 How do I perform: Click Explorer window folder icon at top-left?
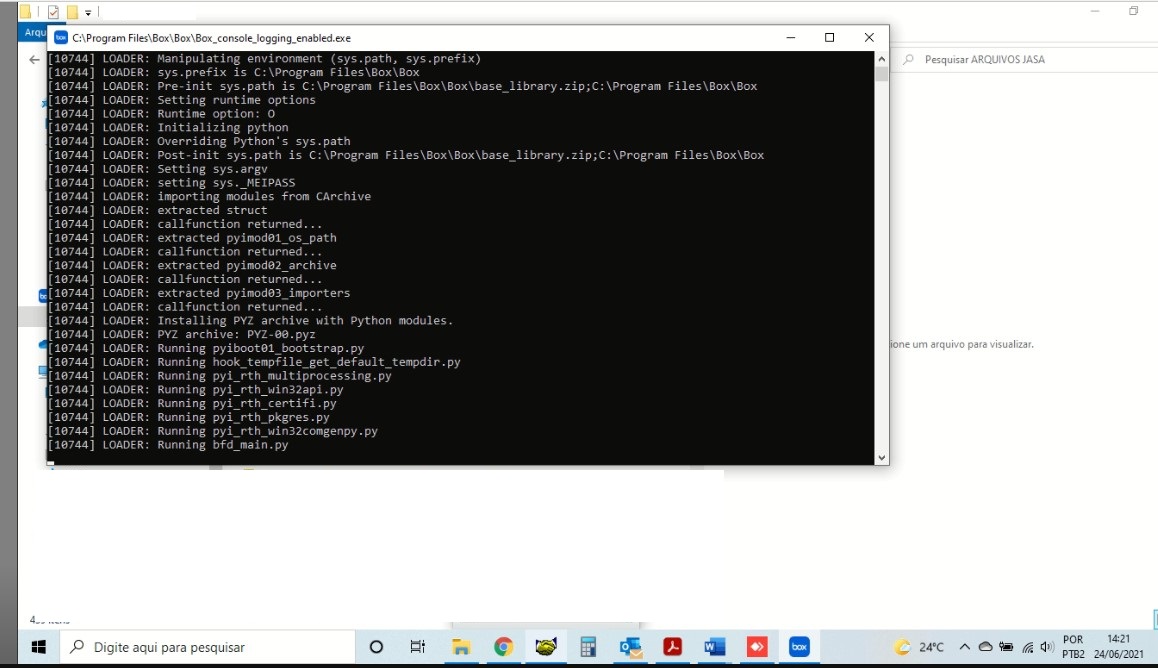(25, 11)
